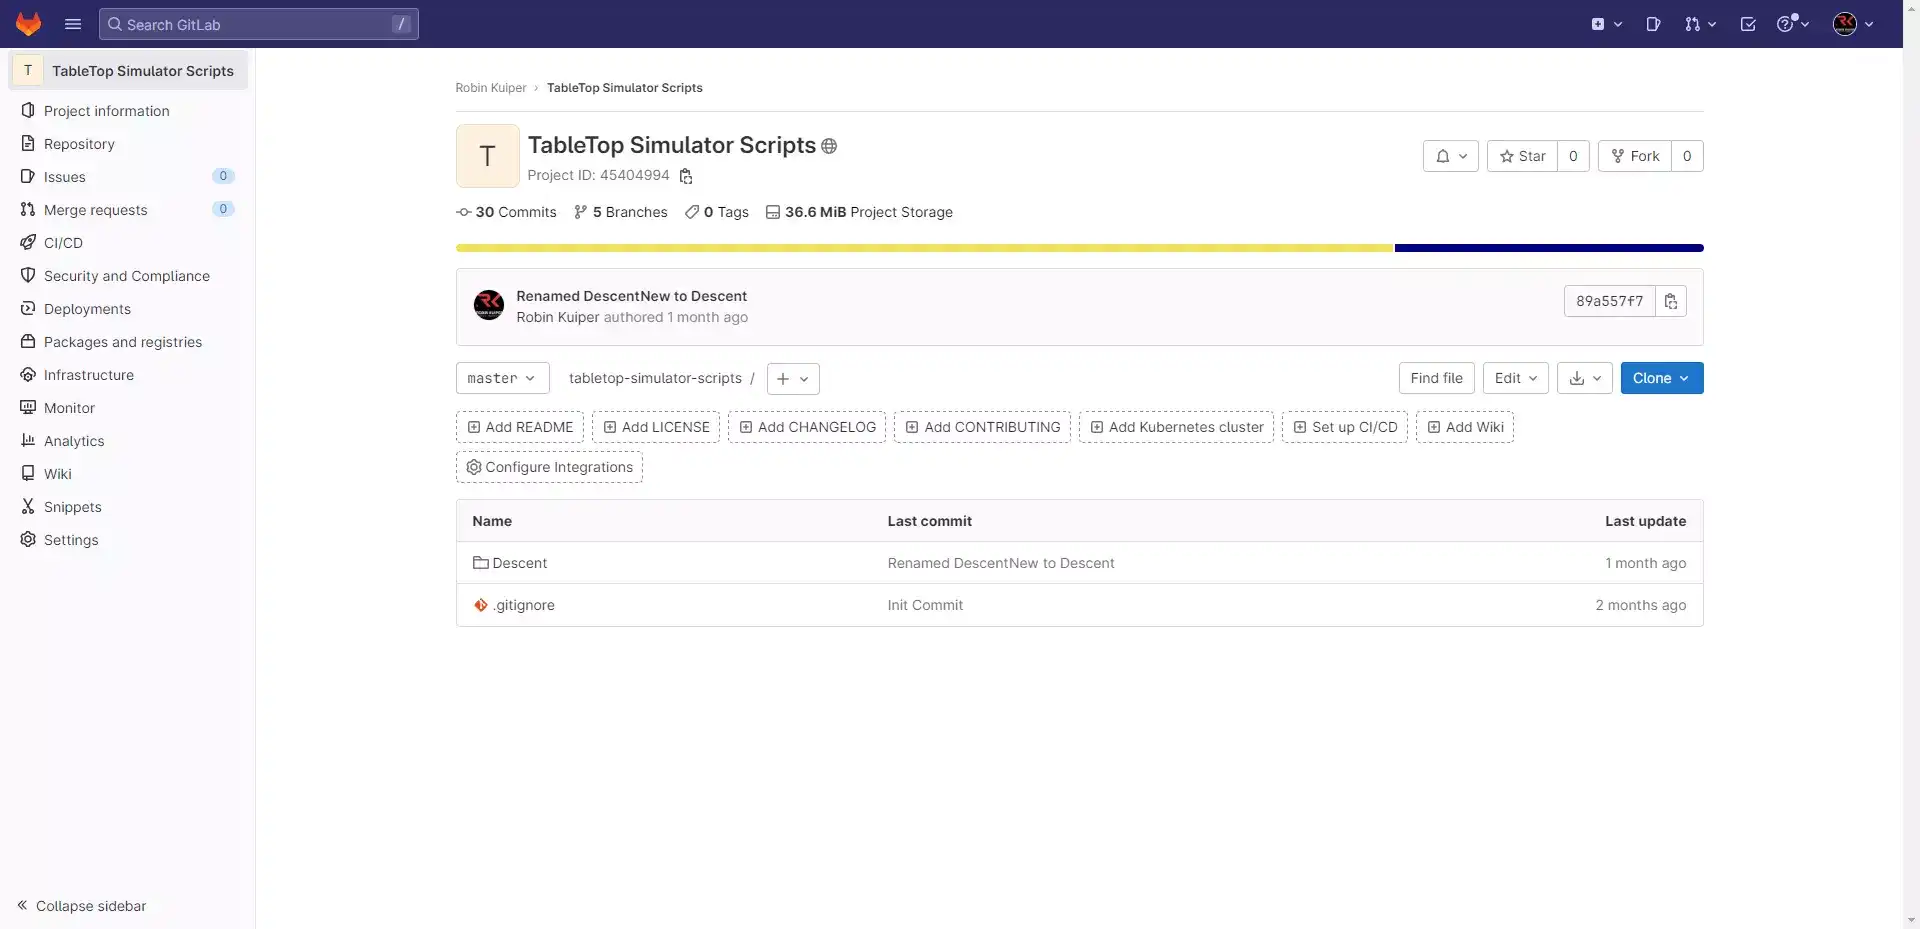Viewport: 1920px width, 929px height.
Task: Open the Renamed DescentNew to Descent commit title
Action: click(x=631, y=296)
